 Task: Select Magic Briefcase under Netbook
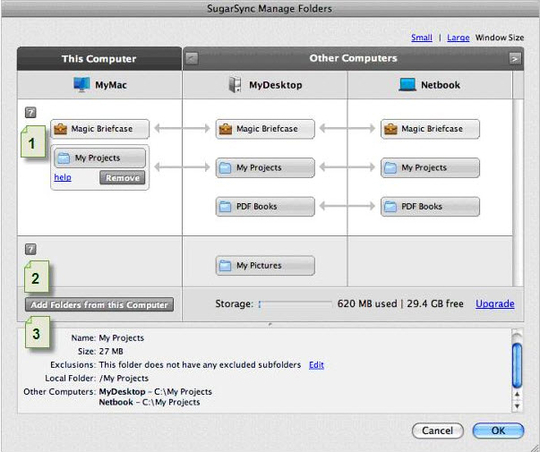tap(430, 129)
